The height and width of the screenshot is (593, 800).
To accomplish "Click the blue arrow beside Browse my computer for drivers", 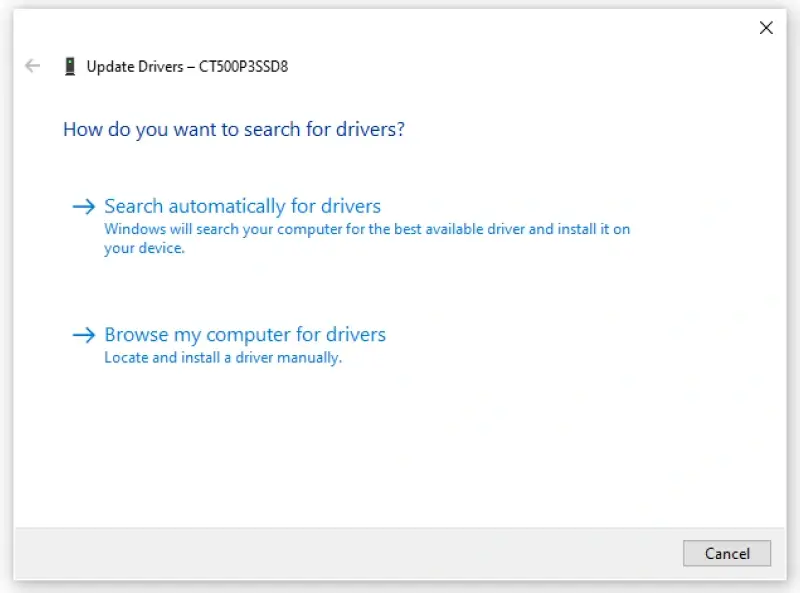I will point(83,334).
